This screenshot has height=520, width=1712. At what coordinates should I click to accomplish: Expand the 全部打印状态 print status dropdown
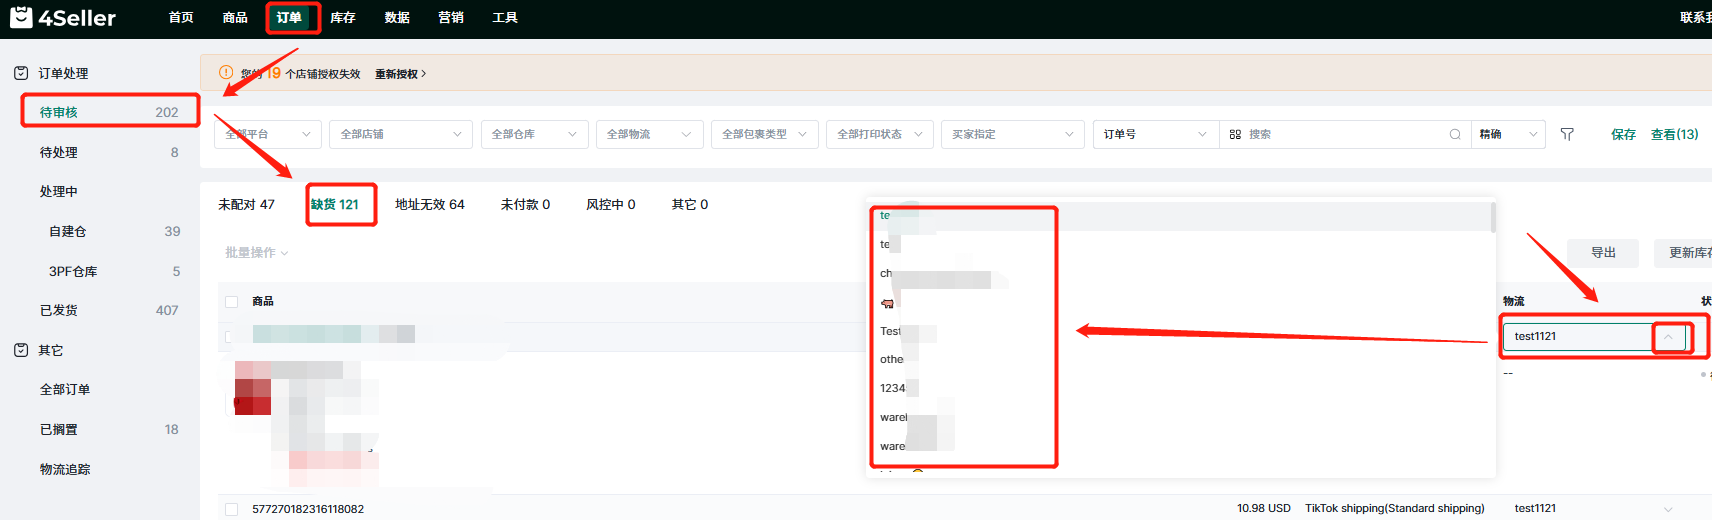pyautogui.click(x=879, y=134)
